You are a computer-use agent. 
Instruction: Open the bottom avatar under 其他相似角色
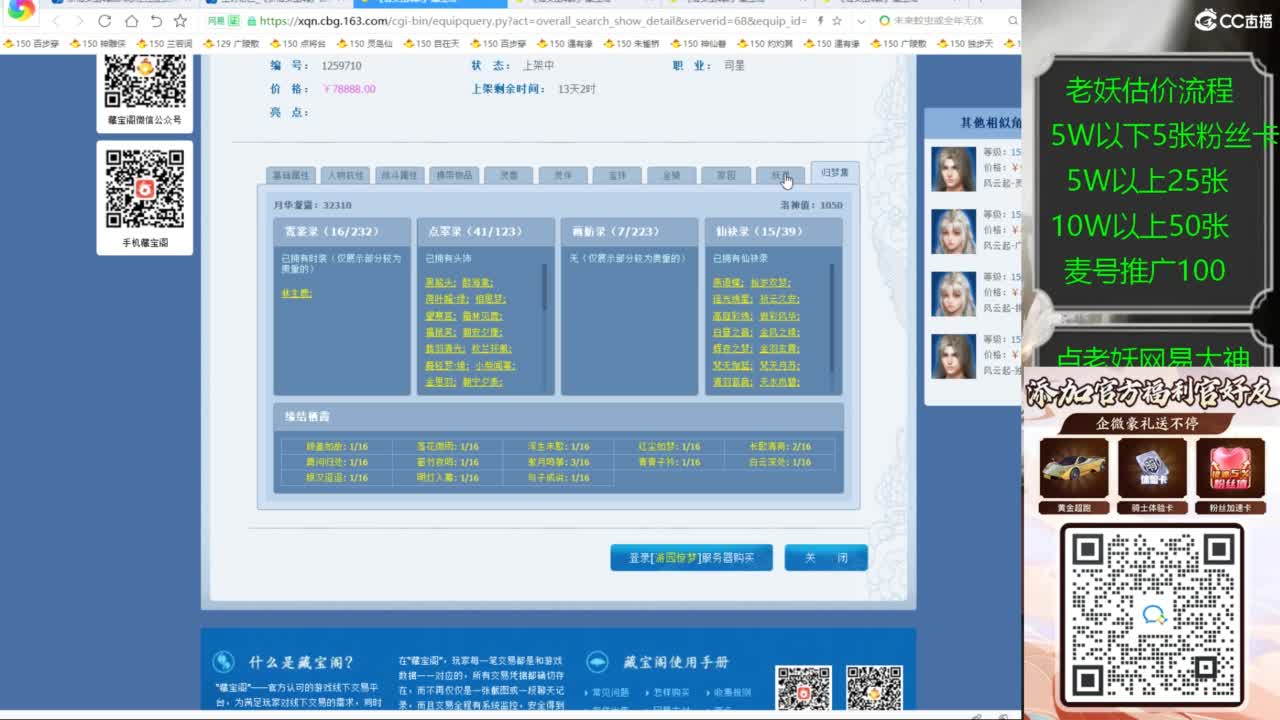(x=953, y=356)
